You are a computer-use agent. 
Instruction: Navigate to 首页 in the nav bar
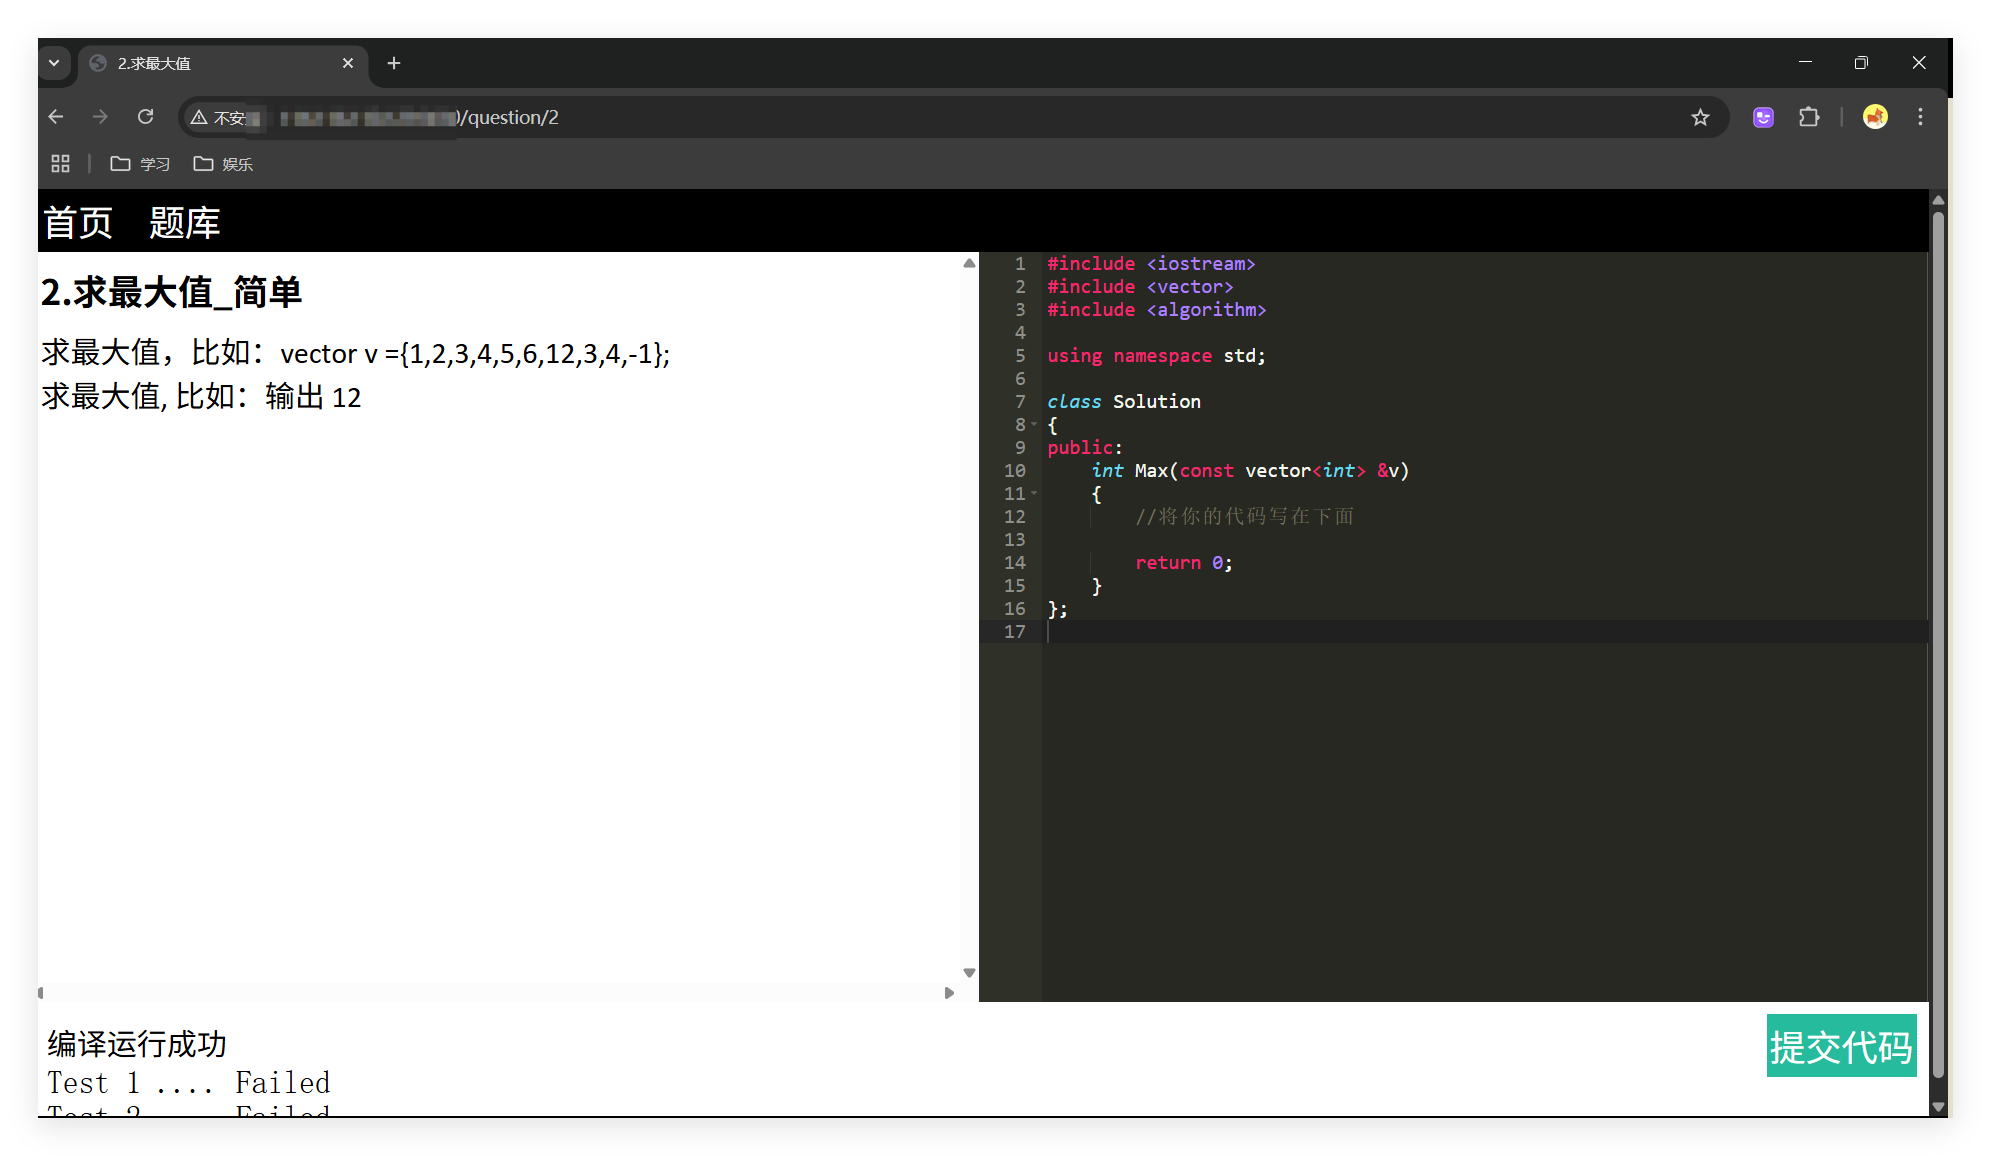tap(78, 222)
